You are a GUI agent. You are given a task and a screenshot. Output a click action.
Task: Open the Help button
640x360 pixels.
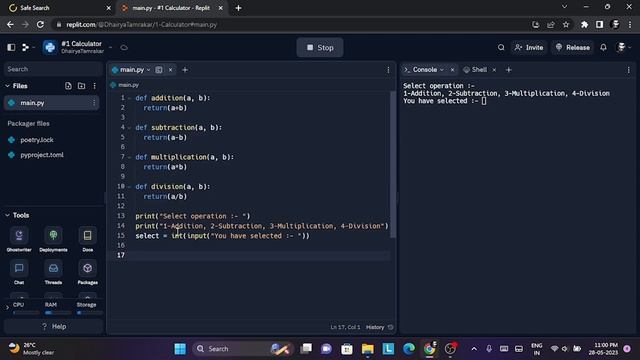click(53, 327)
